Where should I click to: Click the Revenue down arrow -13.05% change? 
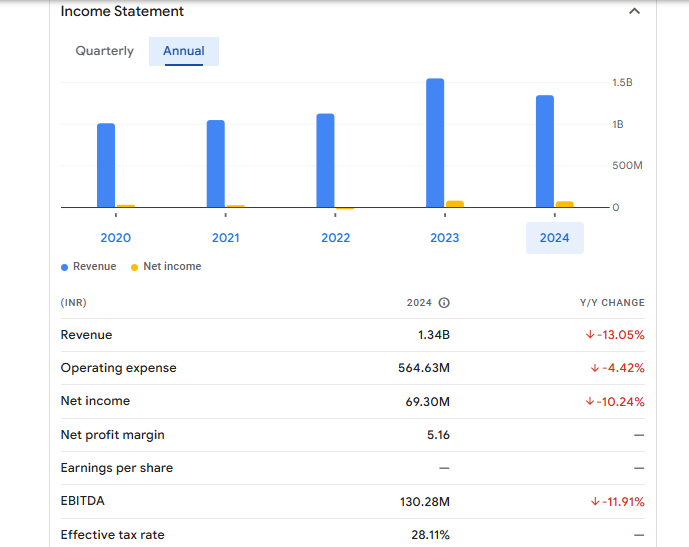pos(615,335)
